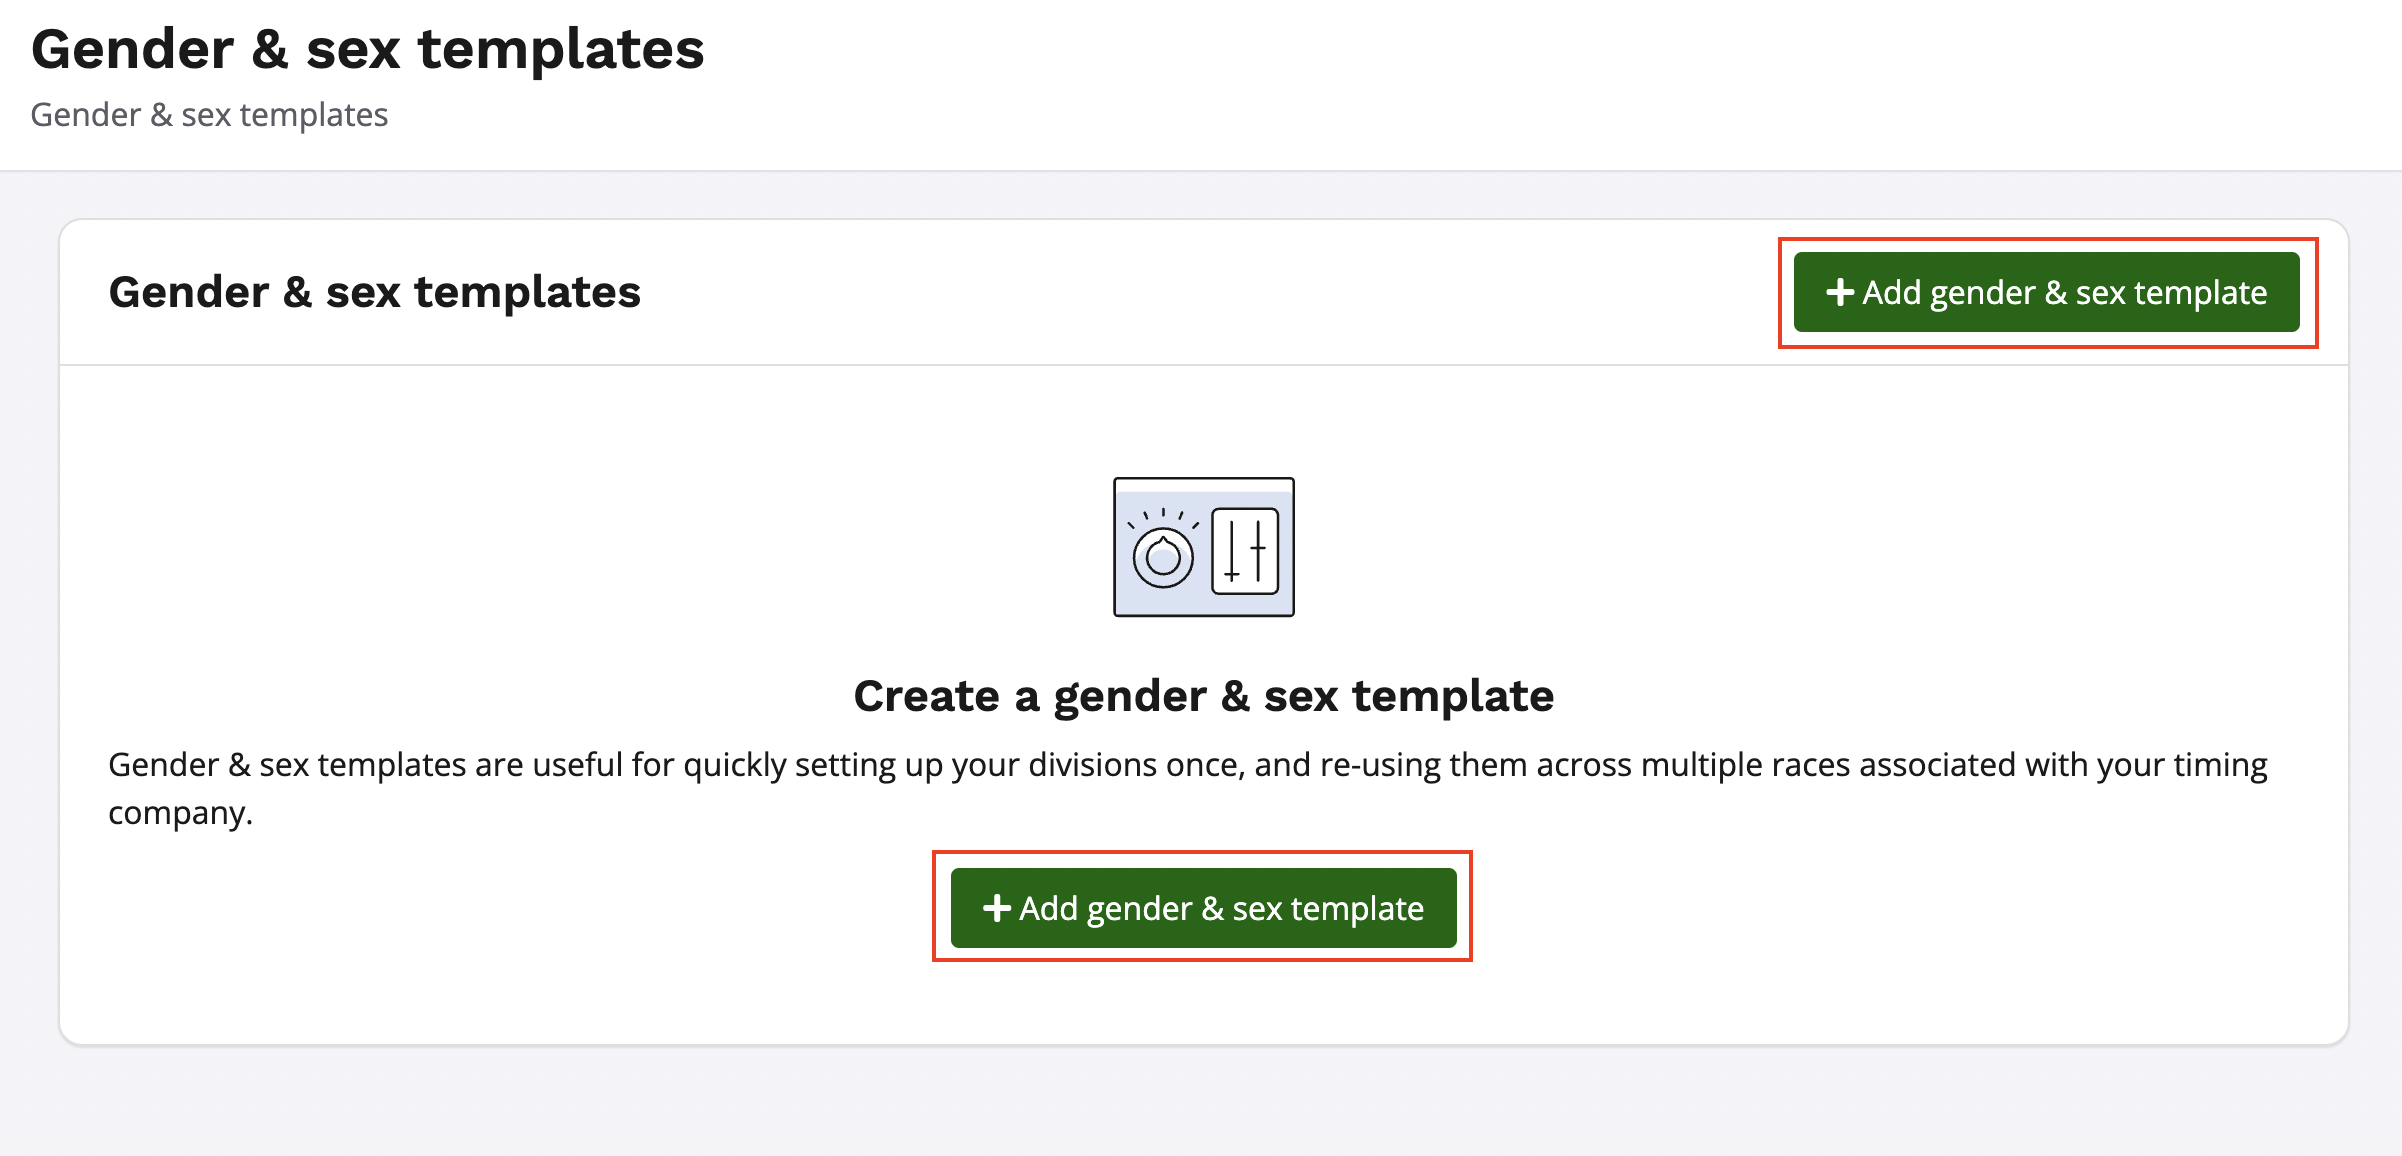Select the page title Gender & sex templates
The width and height of the screenshot is (2402, 1156).
point(369,48)
